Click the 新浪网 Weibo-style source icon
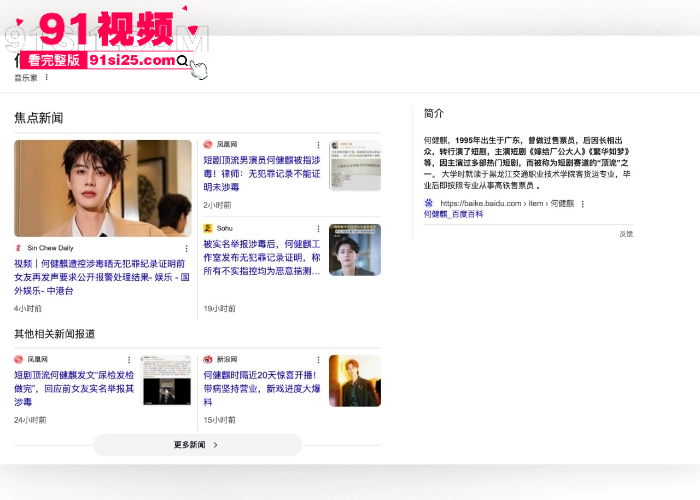Viewport: 700px width, 500px height. pyautogui.click(x=208, y=359)
